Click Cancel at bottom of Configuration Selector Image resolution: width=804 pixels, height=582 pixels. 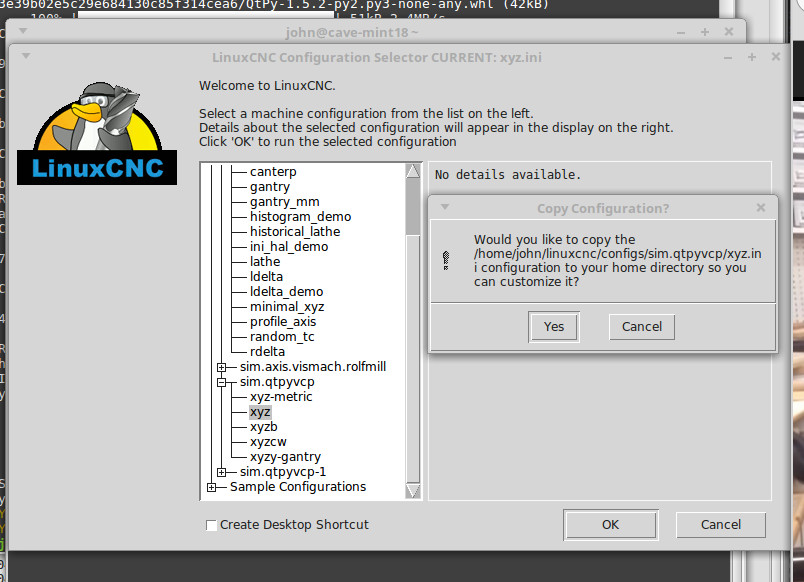click(x=720, y=525)
